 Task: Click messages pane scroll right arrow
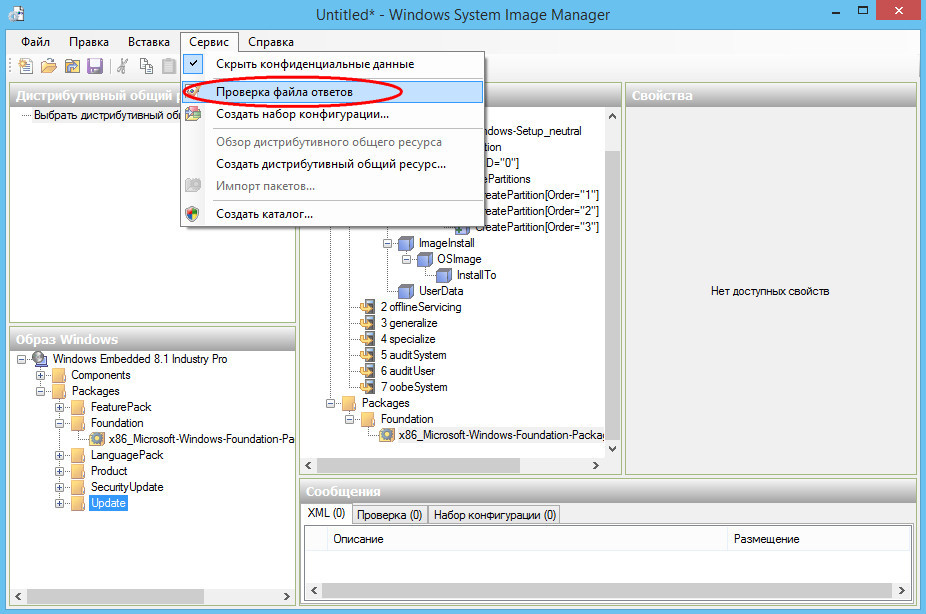point(902,590)
